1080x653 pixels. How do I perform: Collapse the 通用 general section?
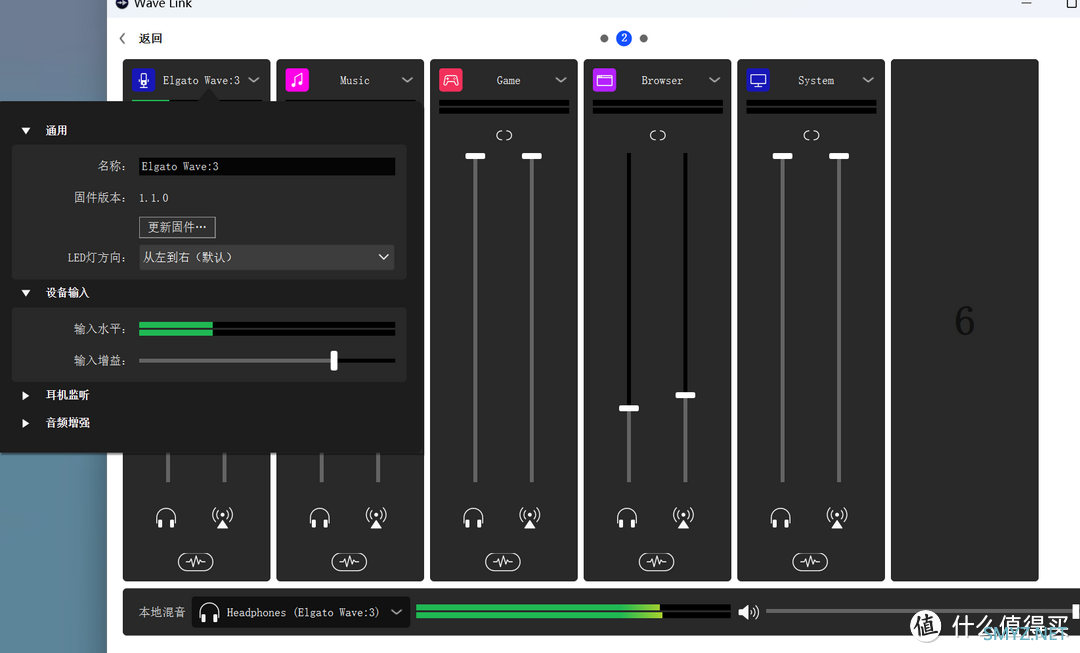(x=25, y=131)
